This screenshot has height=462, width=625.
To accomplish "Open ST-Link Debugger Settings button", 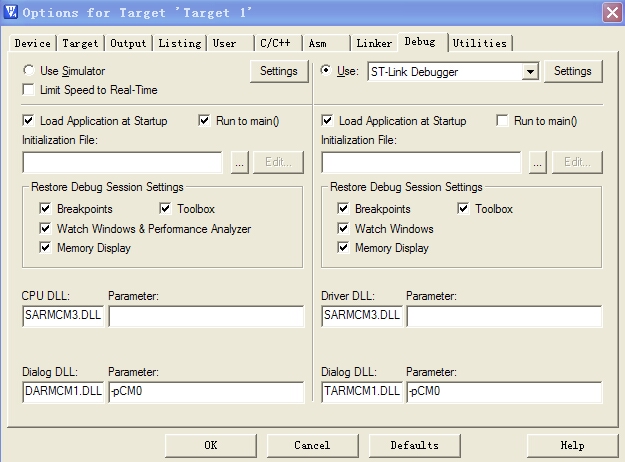I will (573, 71).
